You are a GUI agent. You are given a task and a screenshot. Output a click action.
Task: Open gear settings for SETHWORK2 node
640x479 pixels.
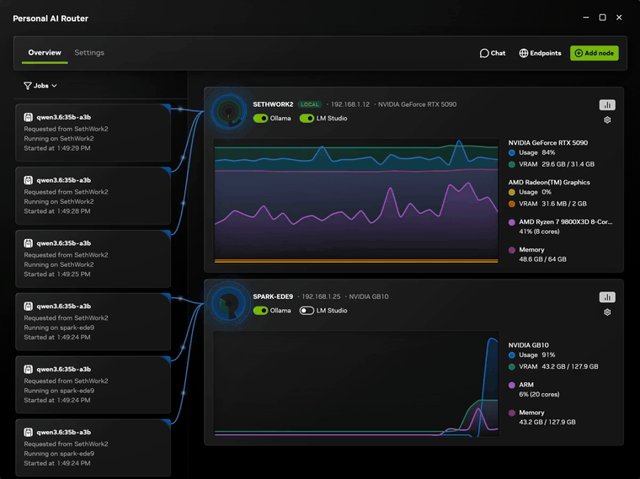607,120
